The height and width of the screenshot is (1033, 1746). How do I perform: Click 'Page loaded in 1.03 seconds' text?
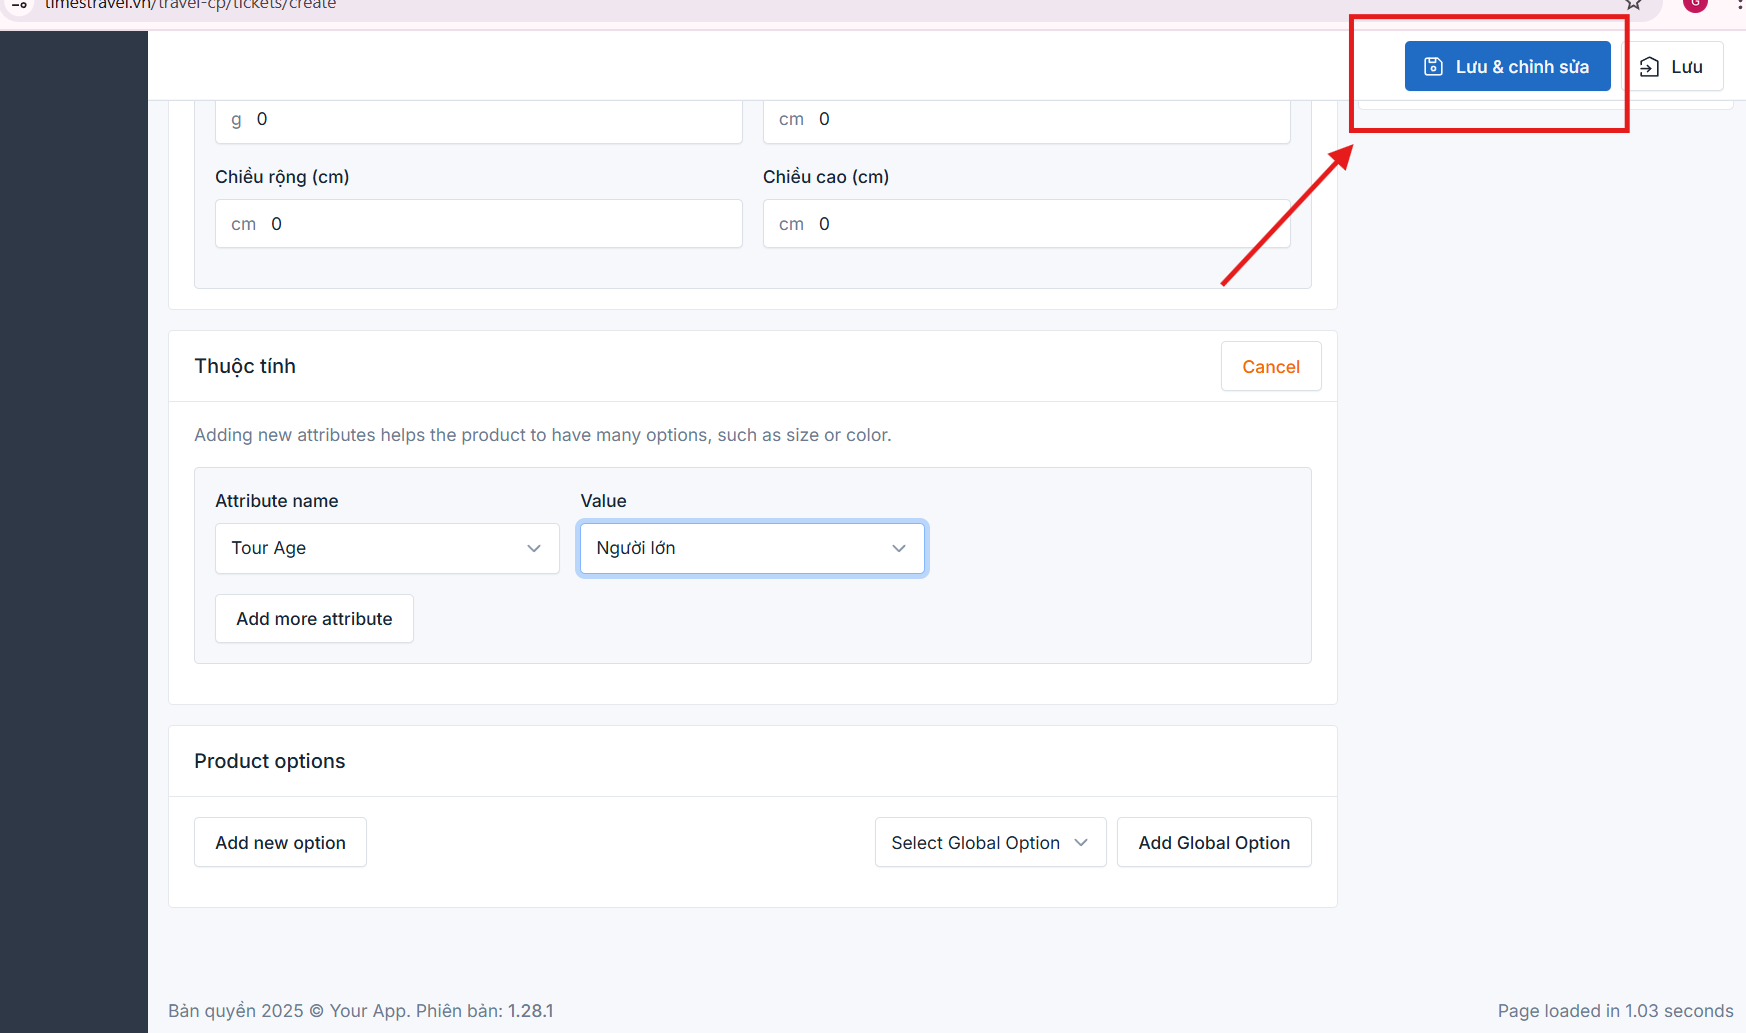1615,1011
